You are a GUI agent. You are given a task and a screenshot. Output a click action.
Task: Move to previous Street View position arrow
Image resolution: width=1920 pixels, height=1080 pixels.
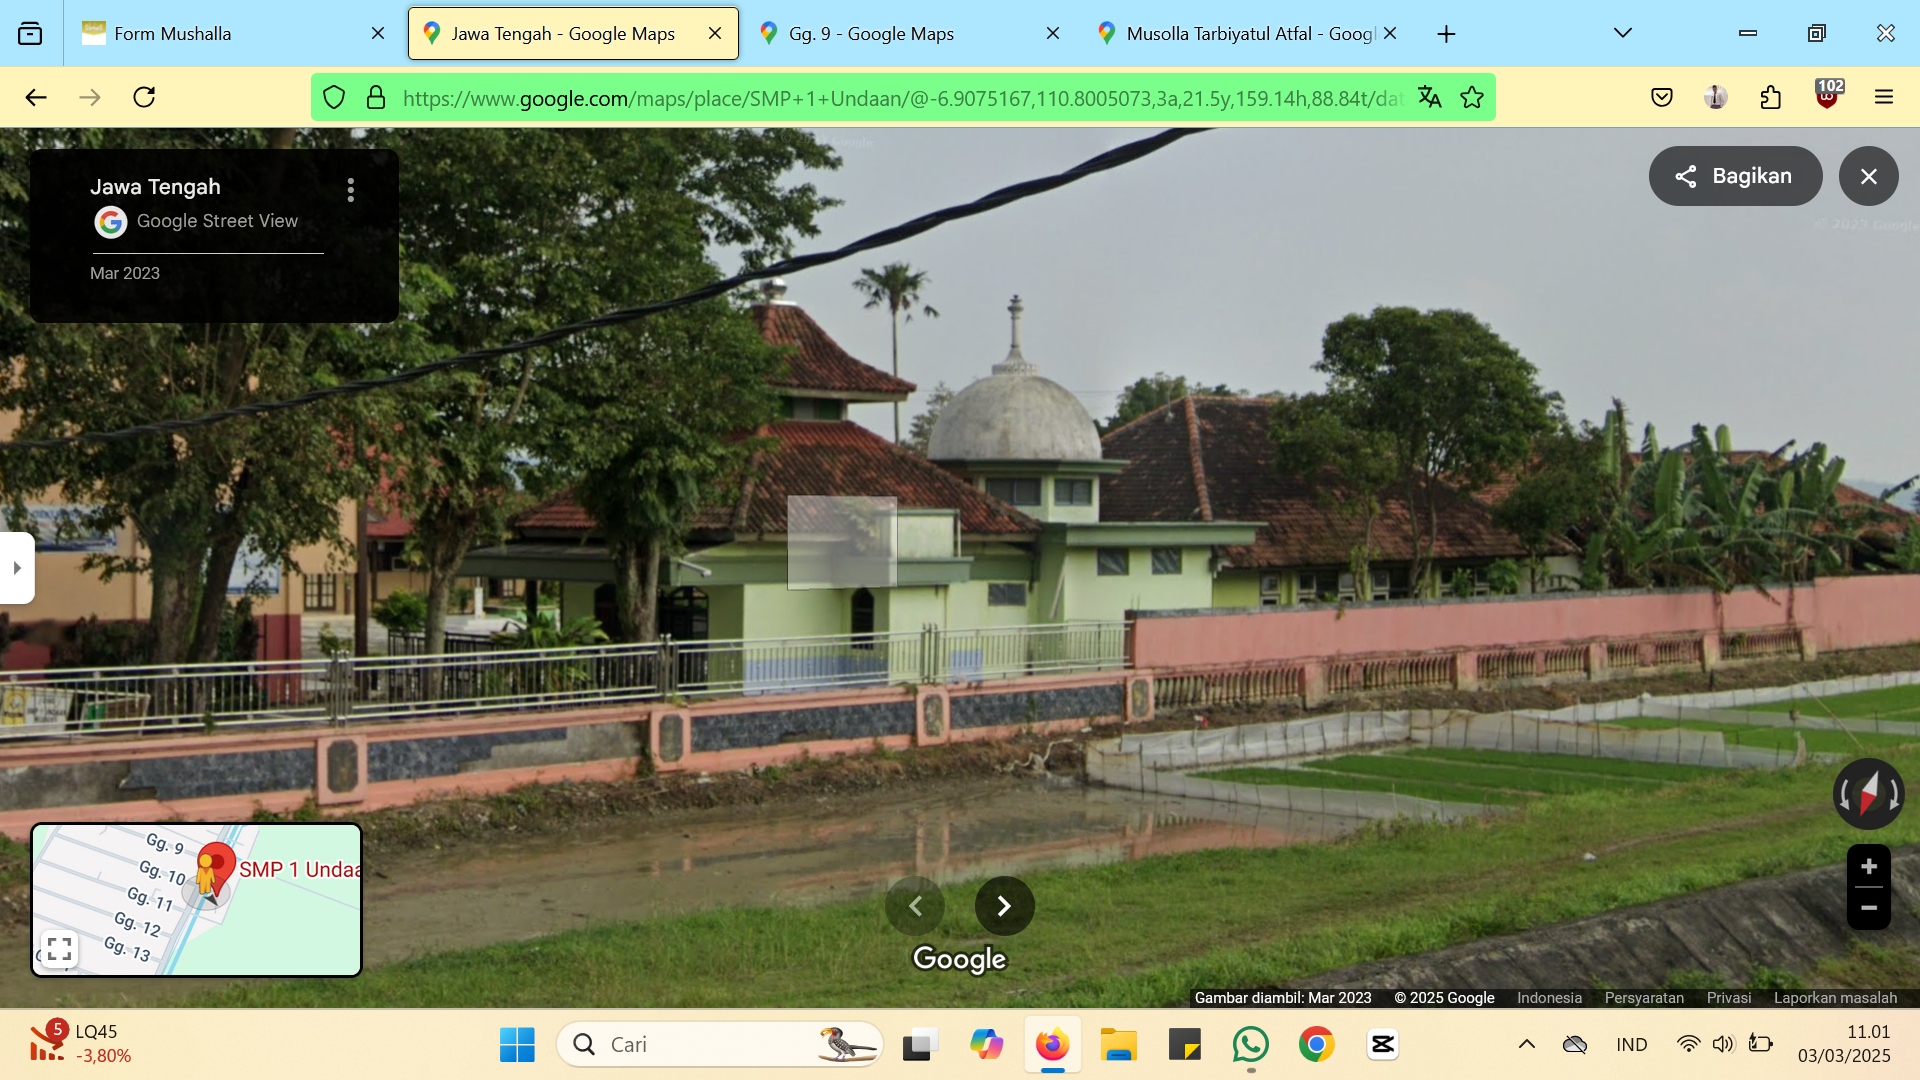tap(915, 906)
